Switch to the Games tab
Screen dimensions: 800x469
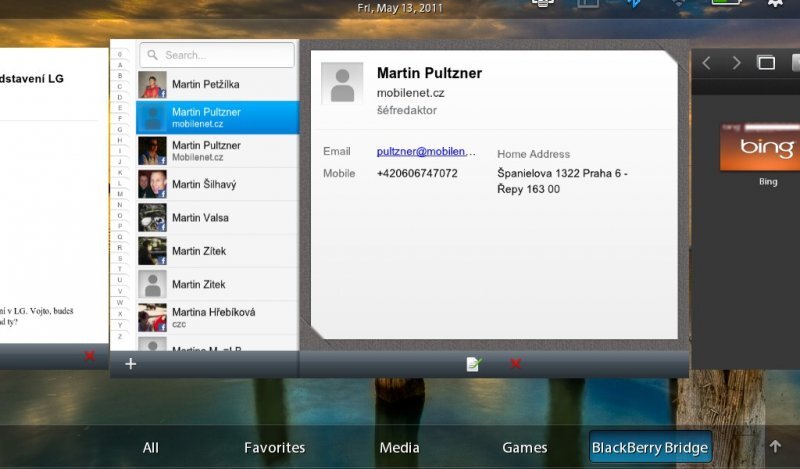click(x=524, y=448)
